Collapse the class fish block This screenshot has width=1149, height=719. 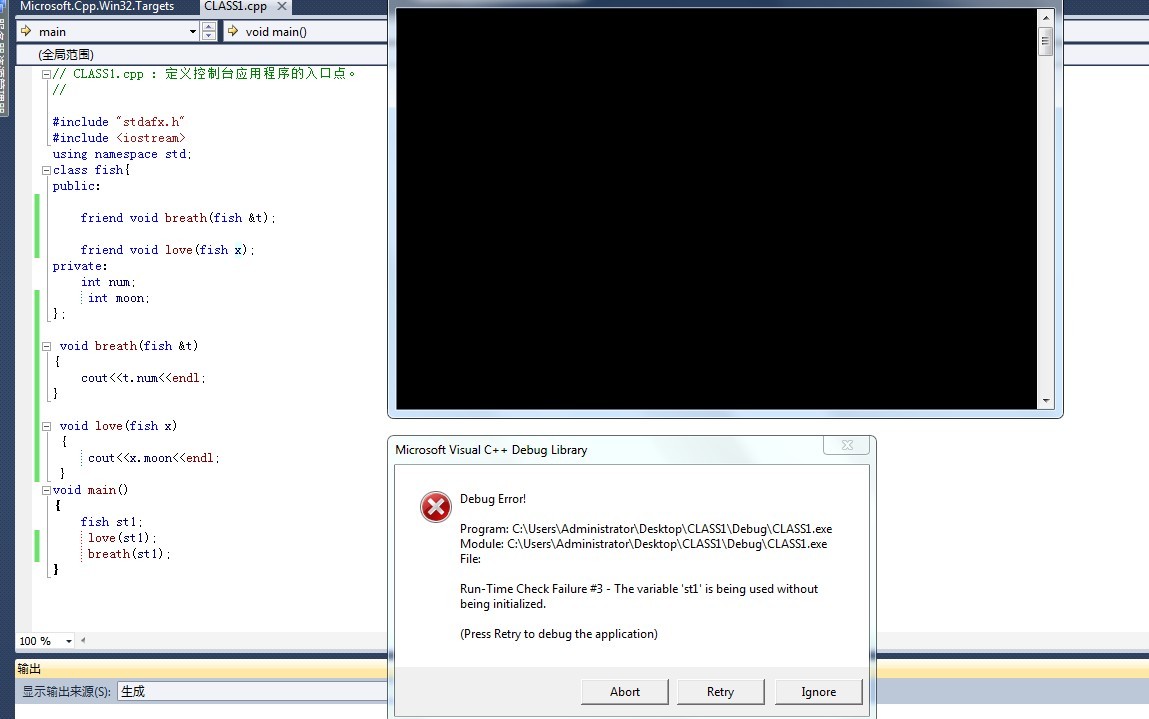tap(46, 170)
